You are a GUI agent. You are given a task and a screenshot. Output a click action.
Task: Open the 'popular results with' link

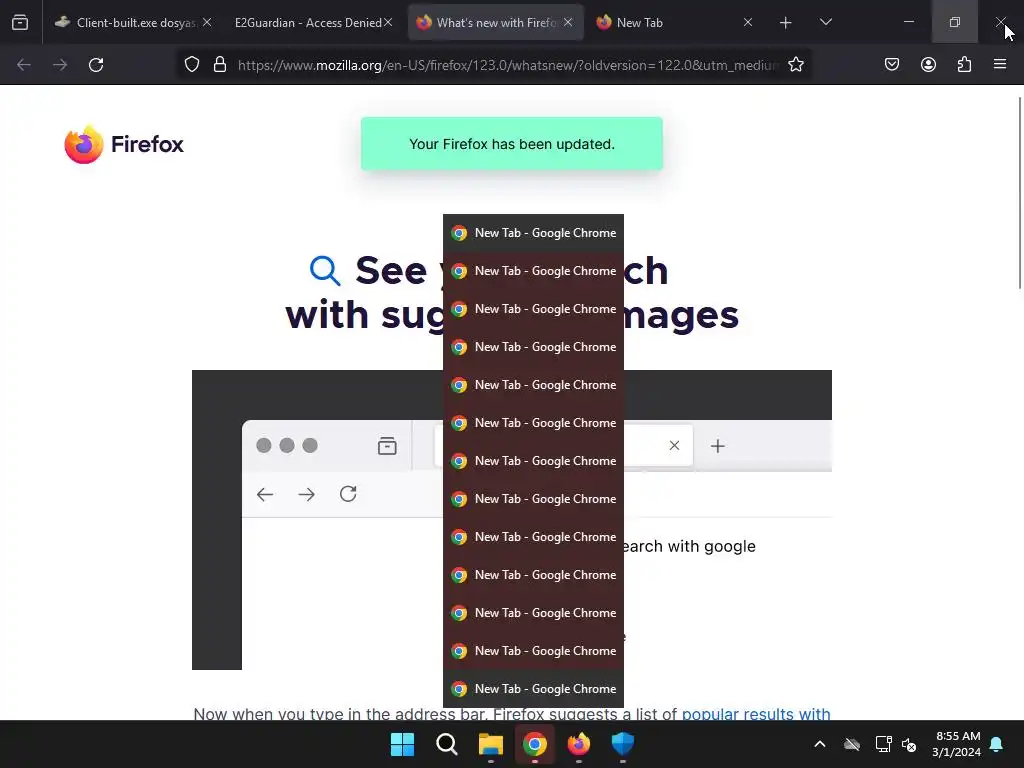756,714
